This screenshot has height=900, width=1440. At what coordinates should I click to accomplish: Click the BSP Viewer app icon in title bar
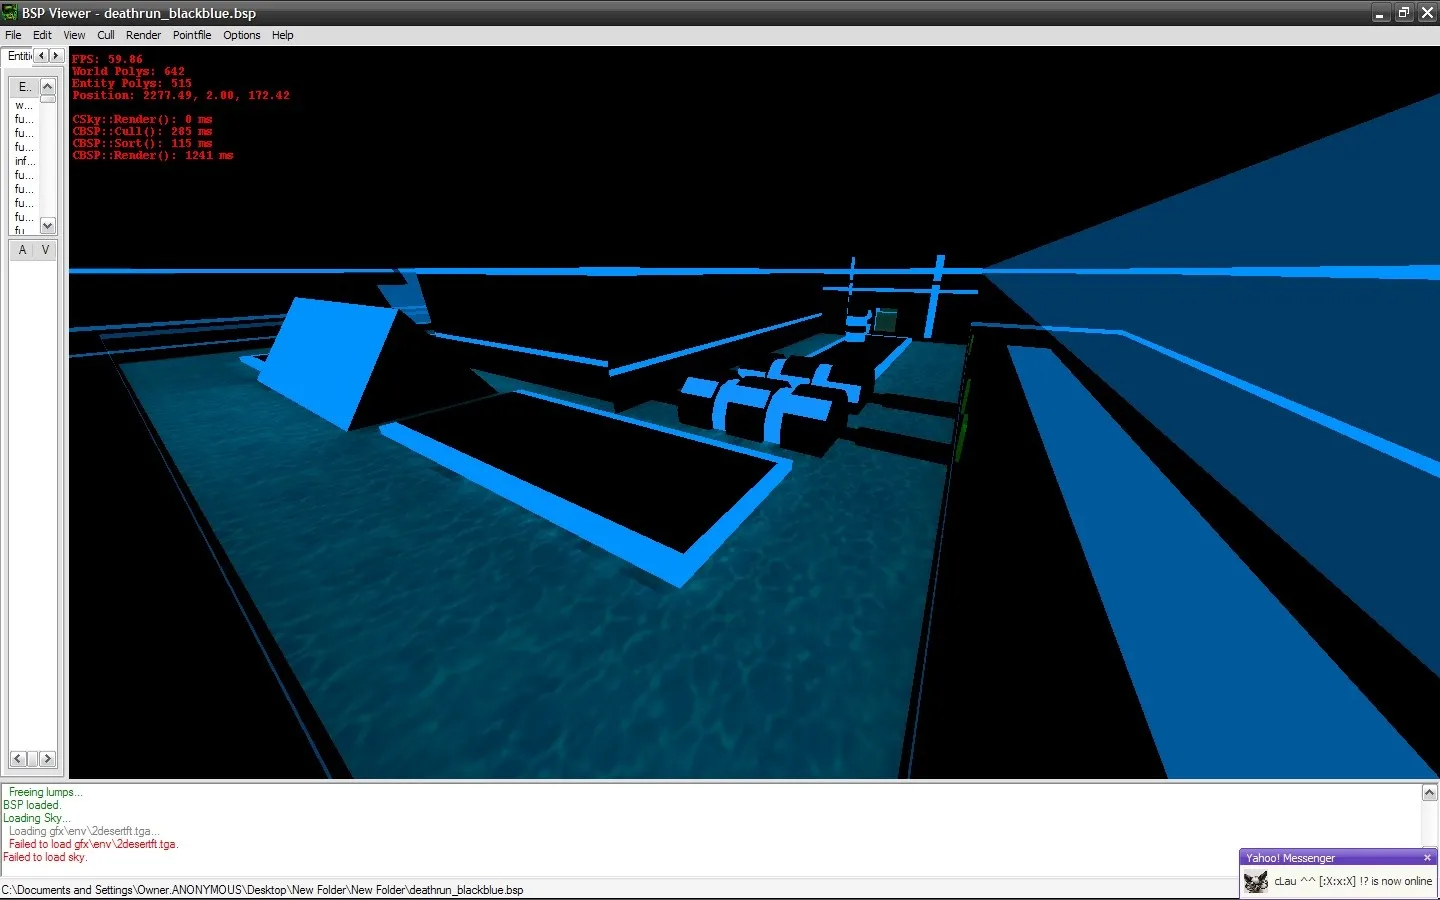click(10, 13)
